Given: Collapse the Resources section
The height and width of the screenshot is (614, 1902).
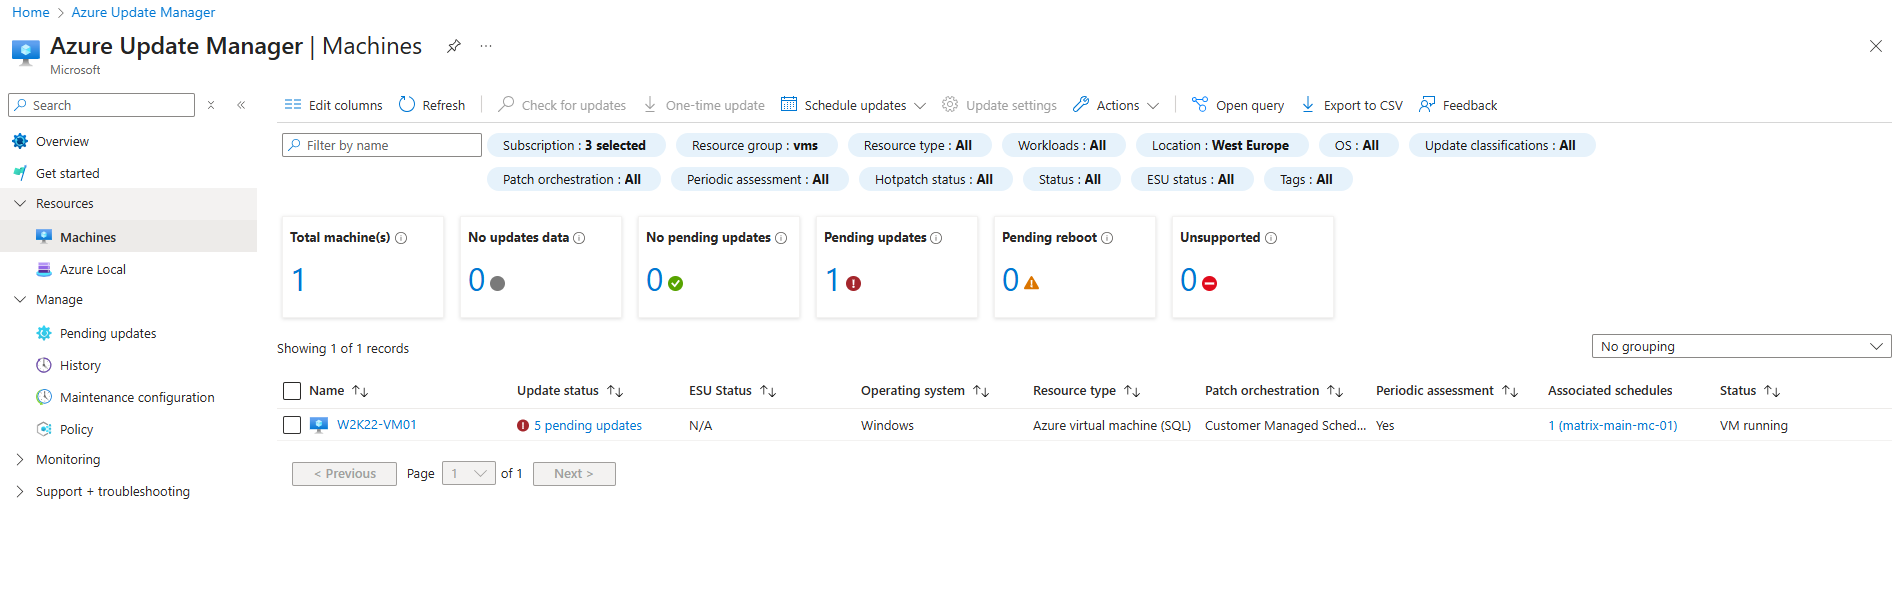Looking at the screenshot, I should (x=20, y=203).
